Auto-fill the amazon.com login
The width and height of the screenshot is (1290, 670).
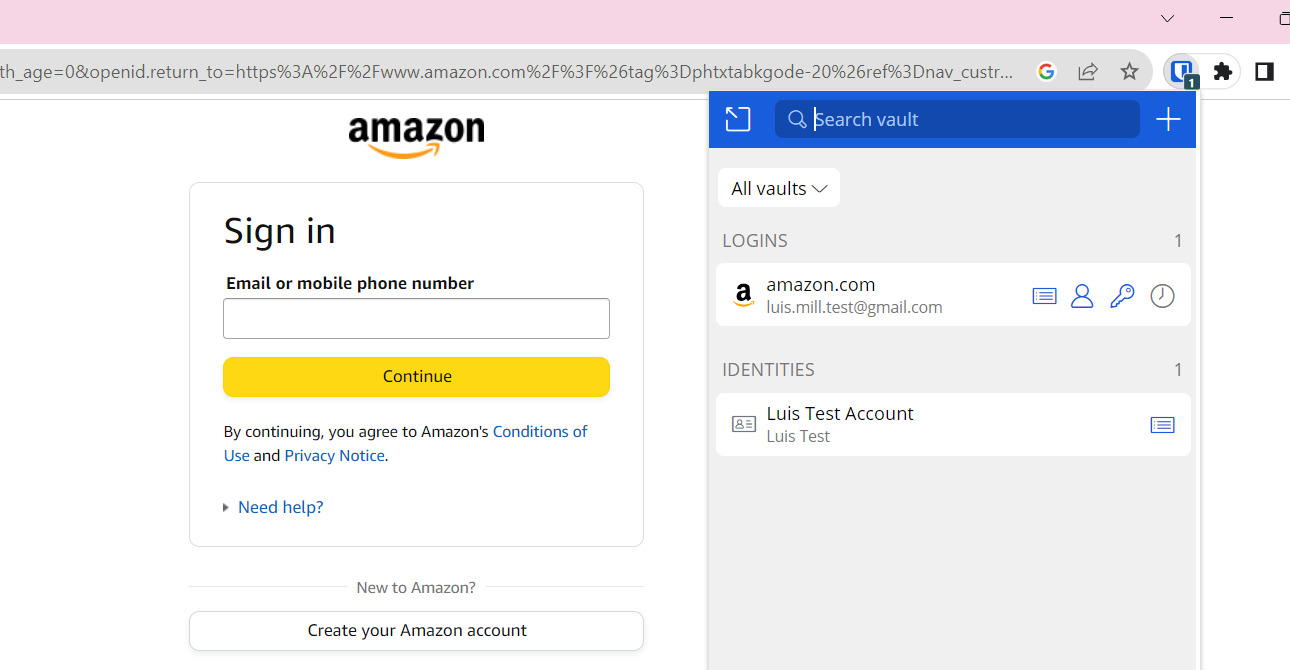point(1044,296)
